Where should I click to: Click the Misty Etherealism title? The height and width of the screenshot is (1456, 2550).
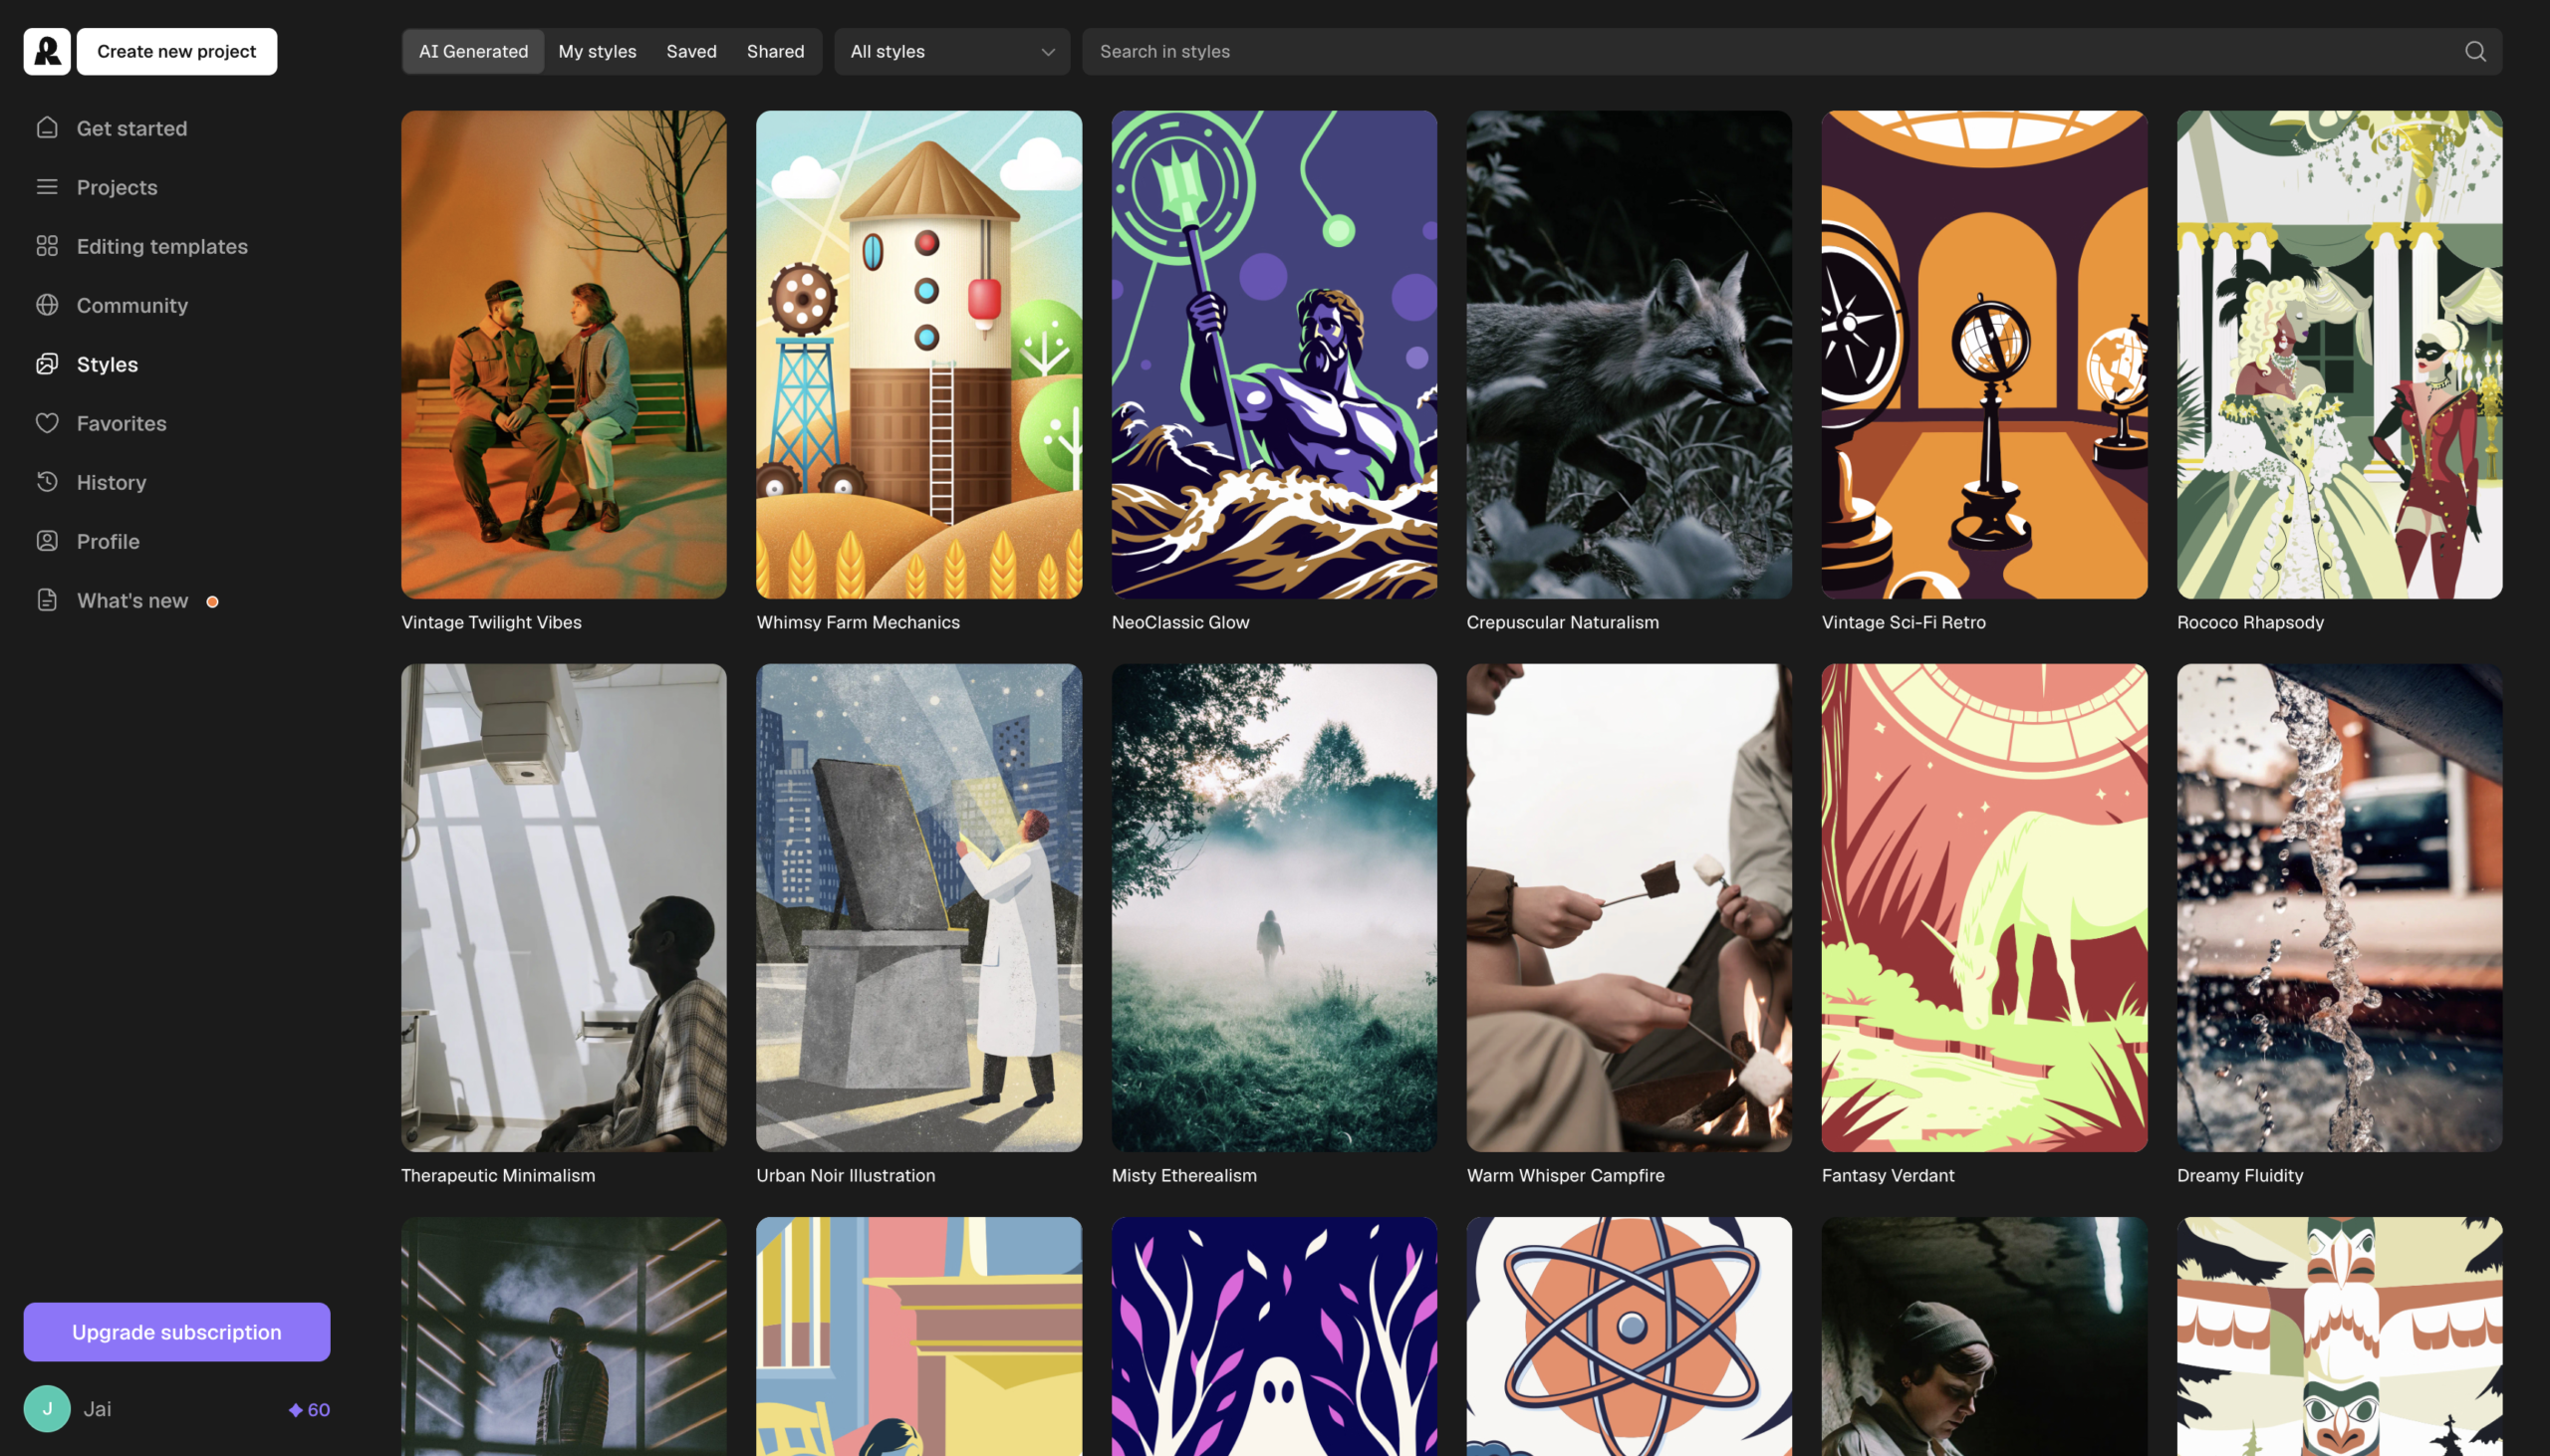pyautogui.click(x=1184, y=1176)
